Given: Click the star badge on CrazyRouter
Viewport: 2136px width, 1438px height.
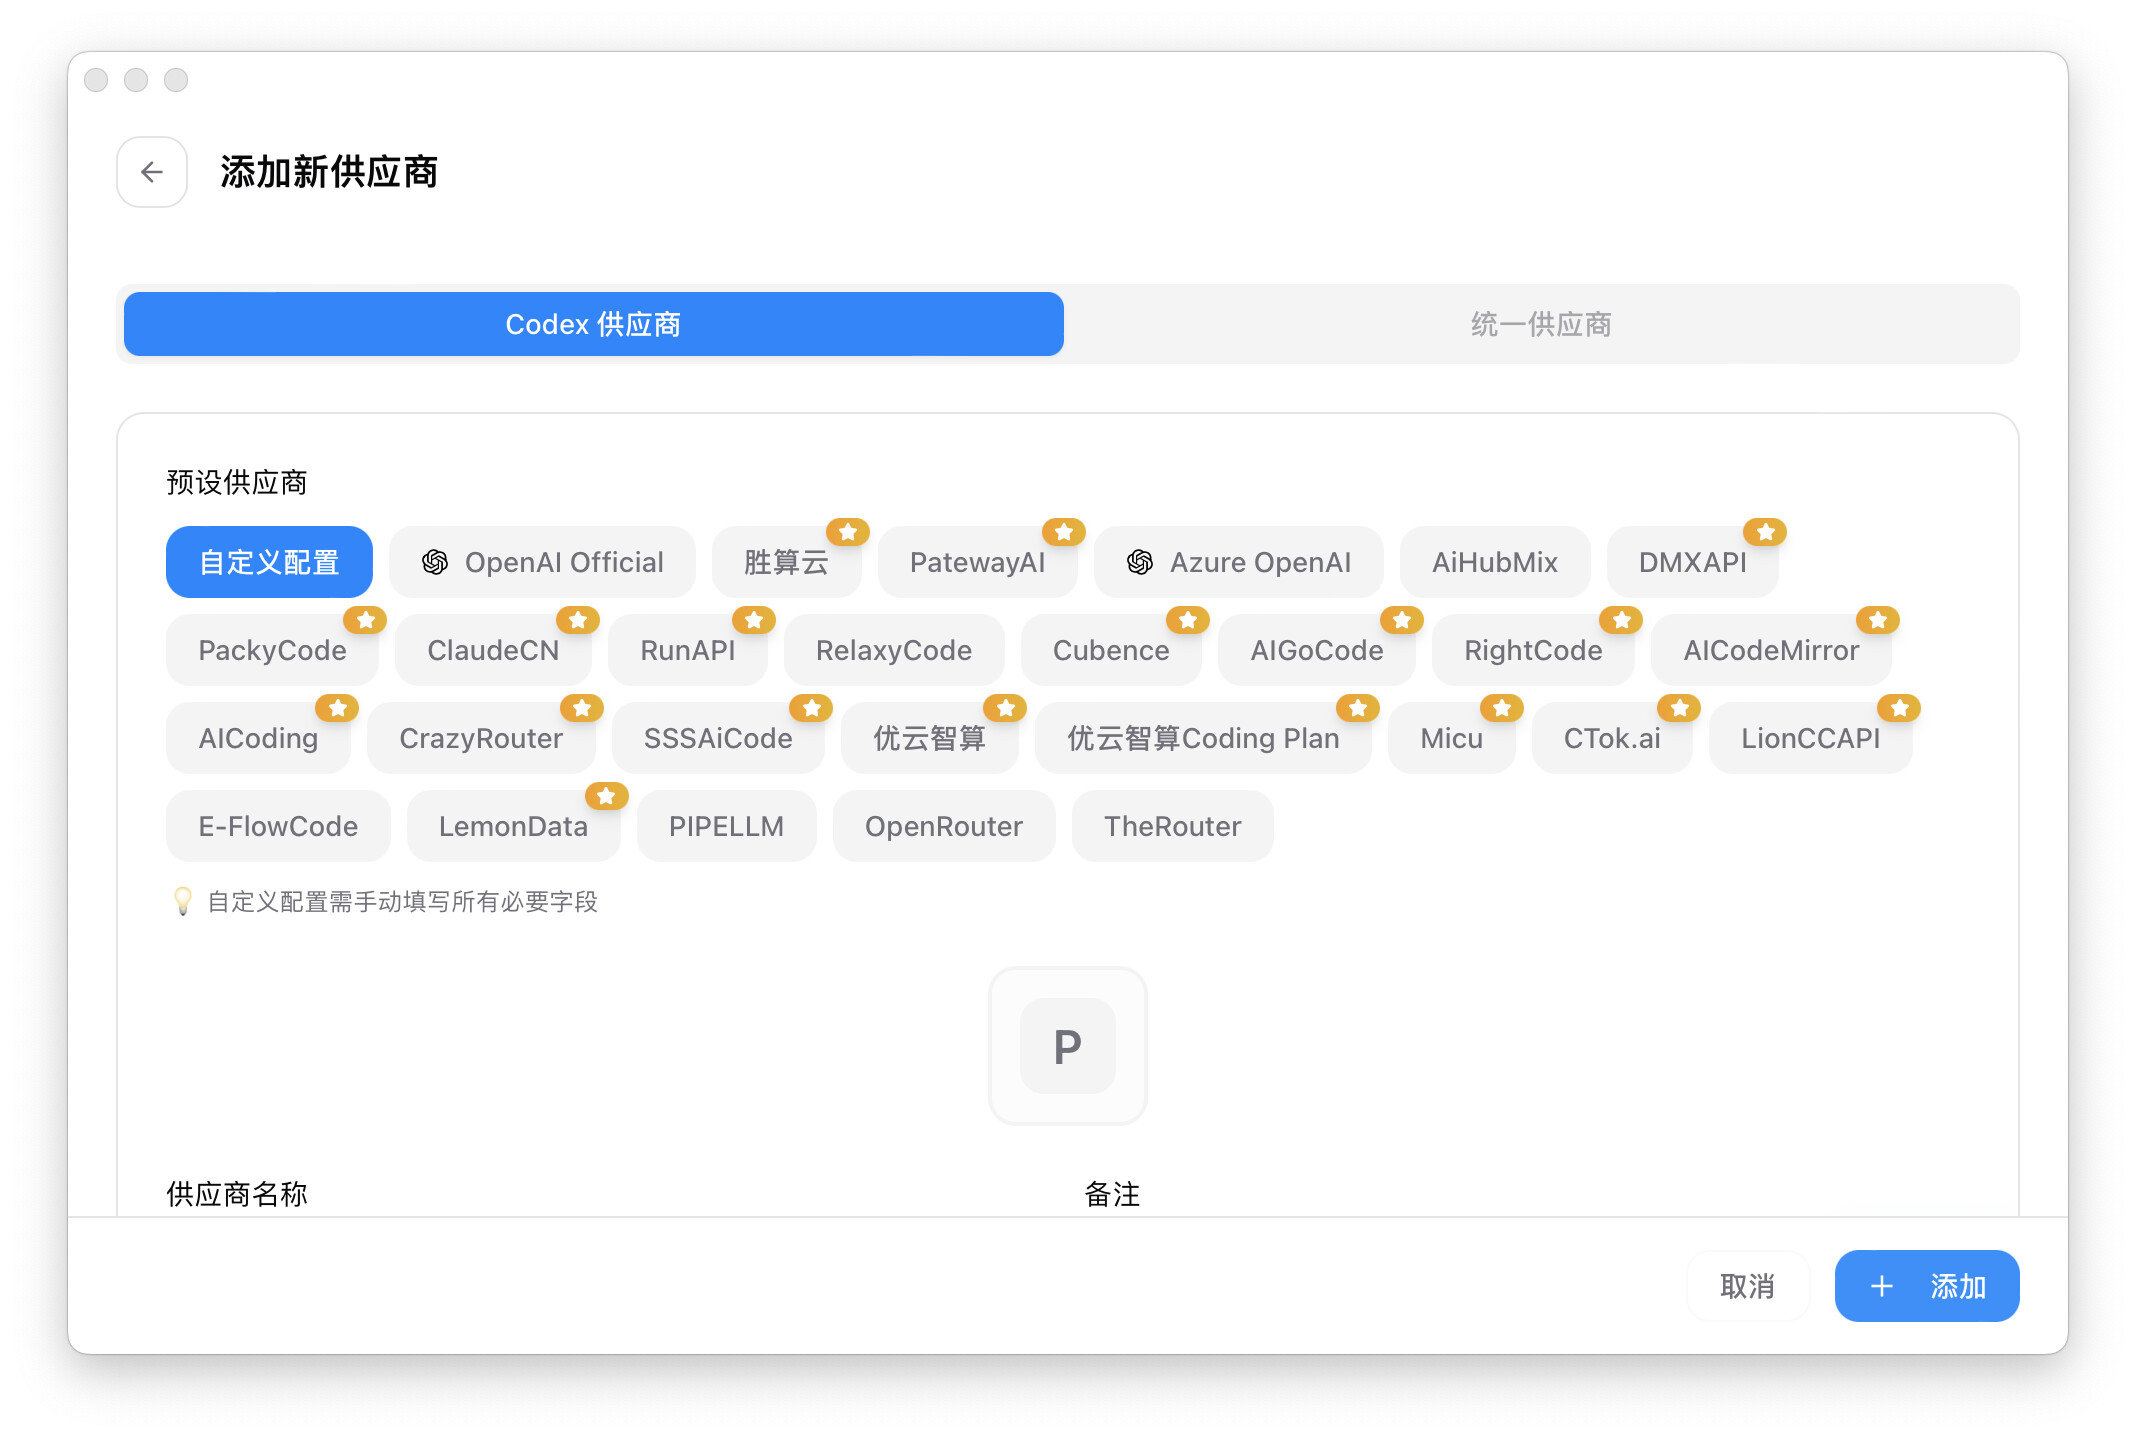Looking at the screenshot, I should click(582, 708).
